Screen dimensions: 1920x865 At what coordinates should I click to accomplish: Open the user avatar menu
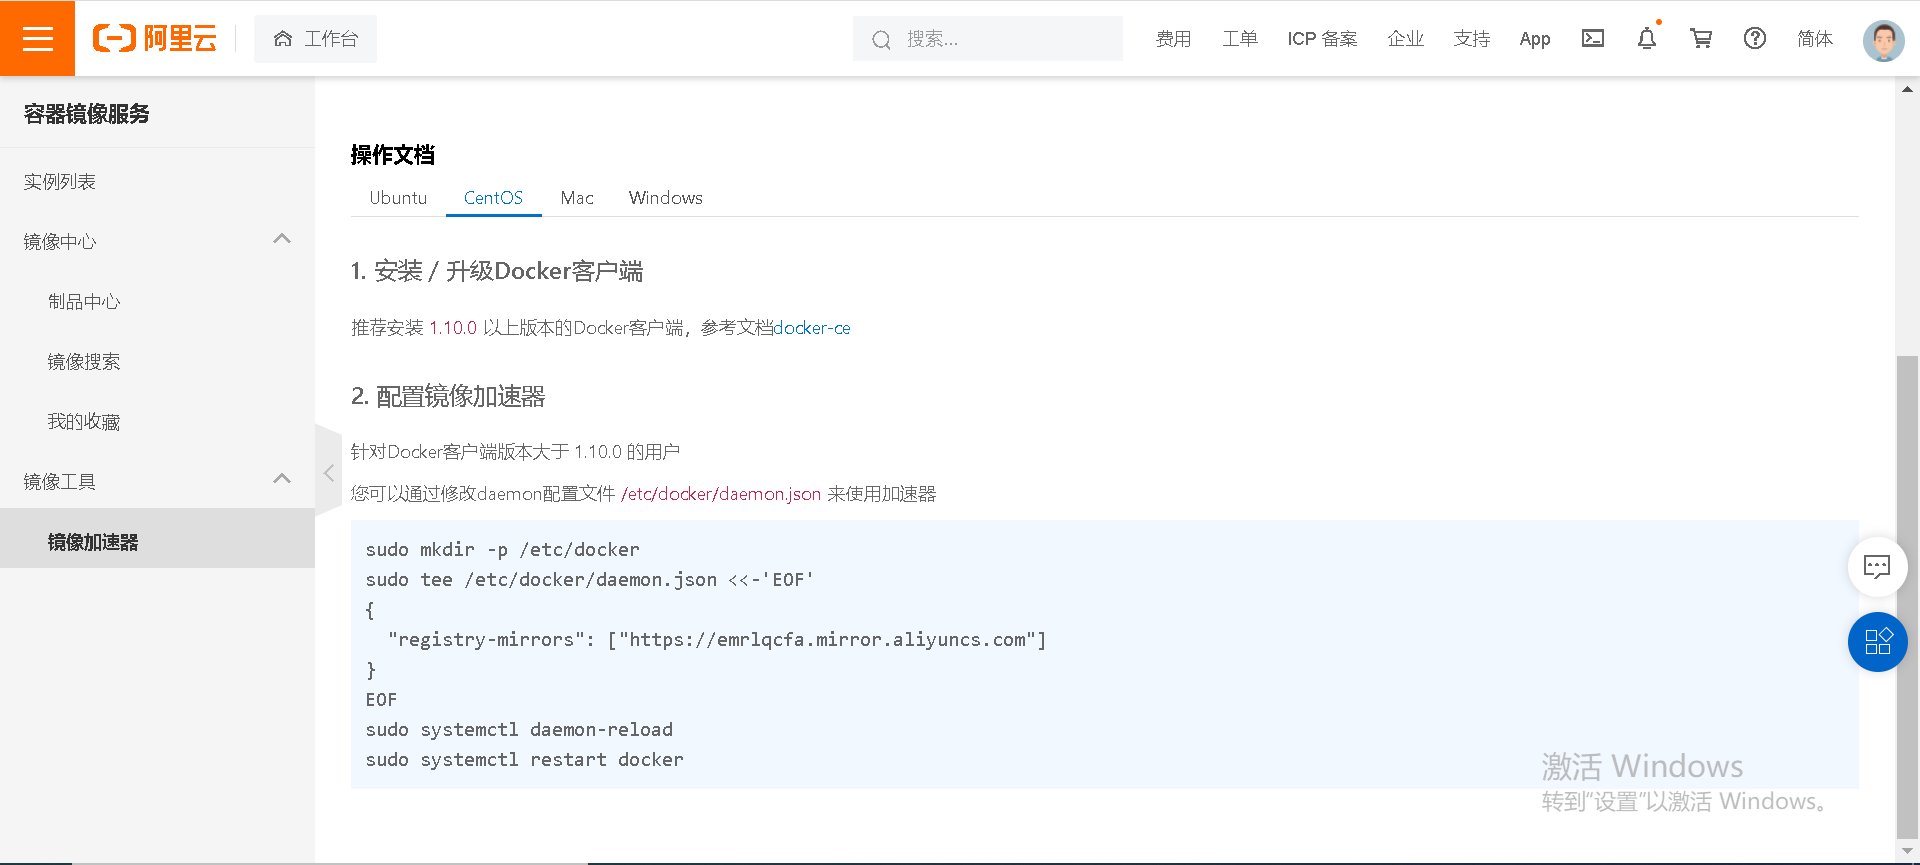(1884, 40)
